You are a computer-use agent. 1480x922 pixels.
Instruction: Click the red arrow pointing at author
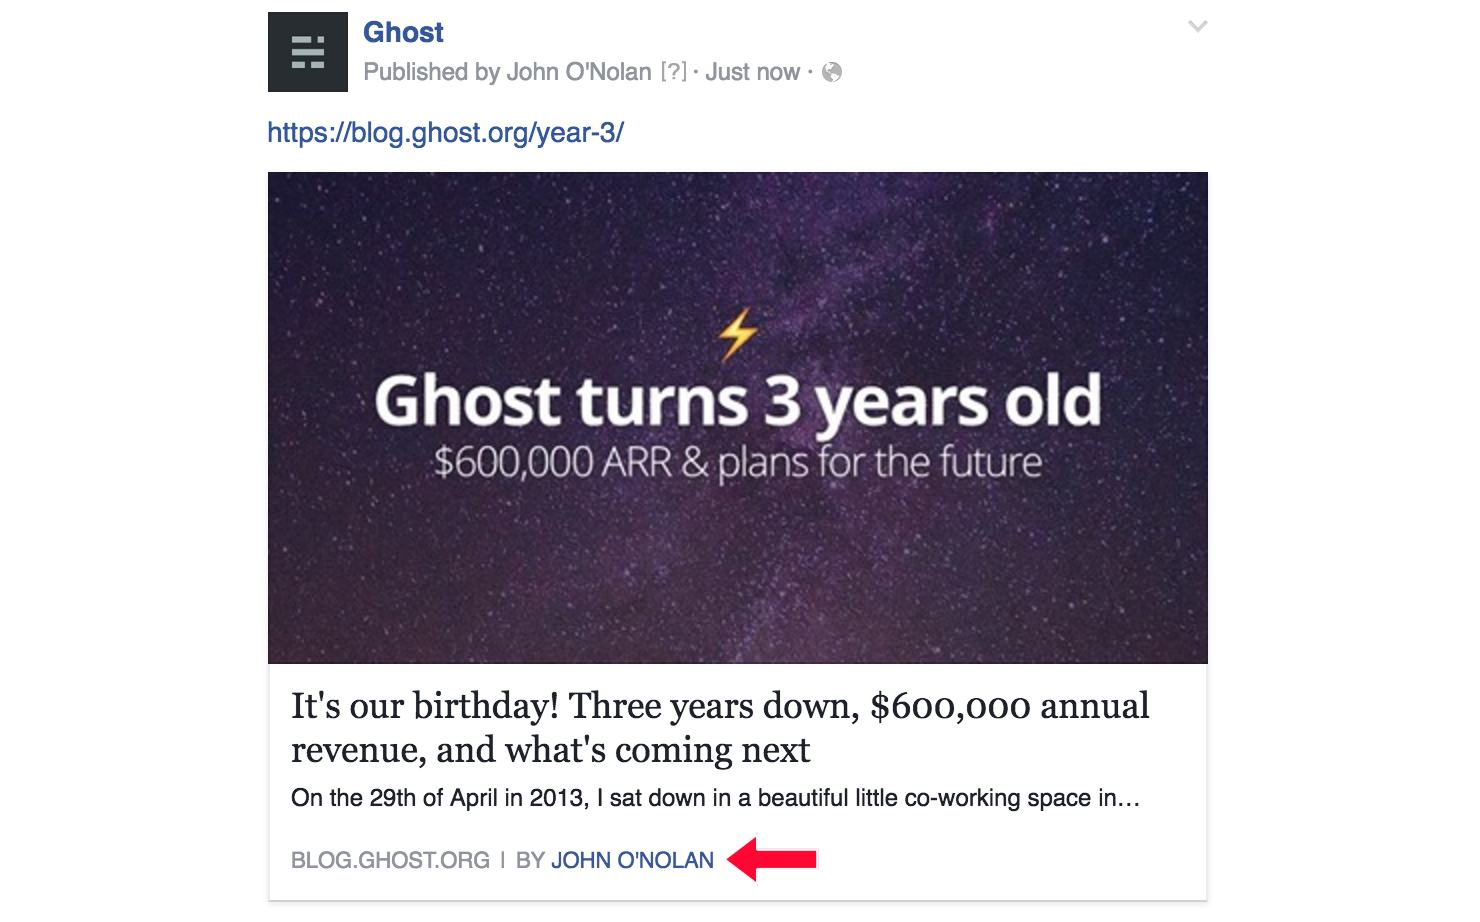click(x=773, y=860)
